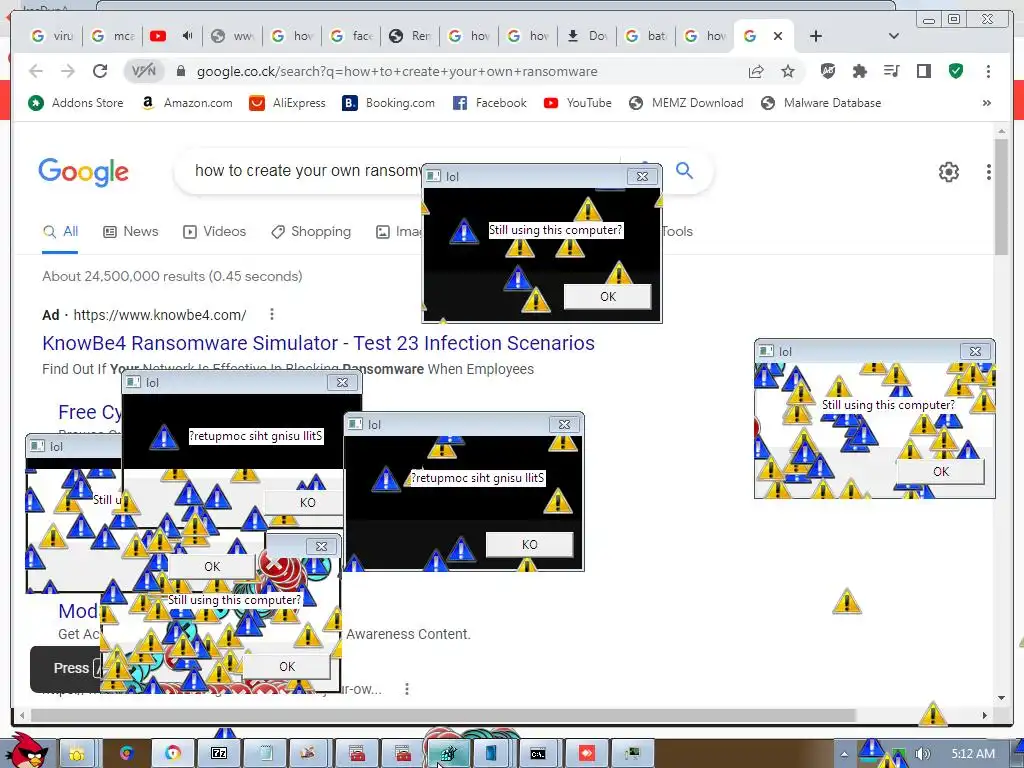The width and height of the screenshot is (1024, 768).
Task: Click the mirrored KO button on the middle black dialog
Action: [x=529, y=545]
